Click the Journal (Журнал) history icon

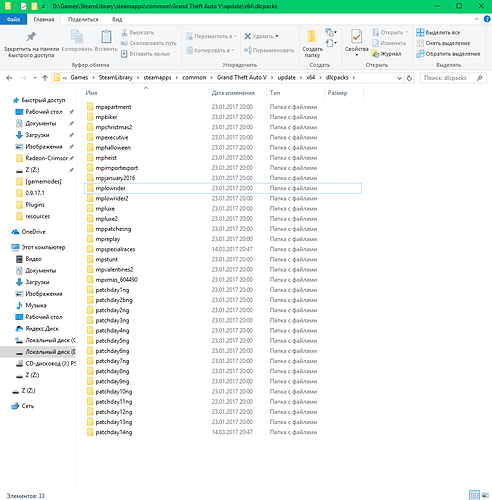pyautogui.click(x=376, y=54)
